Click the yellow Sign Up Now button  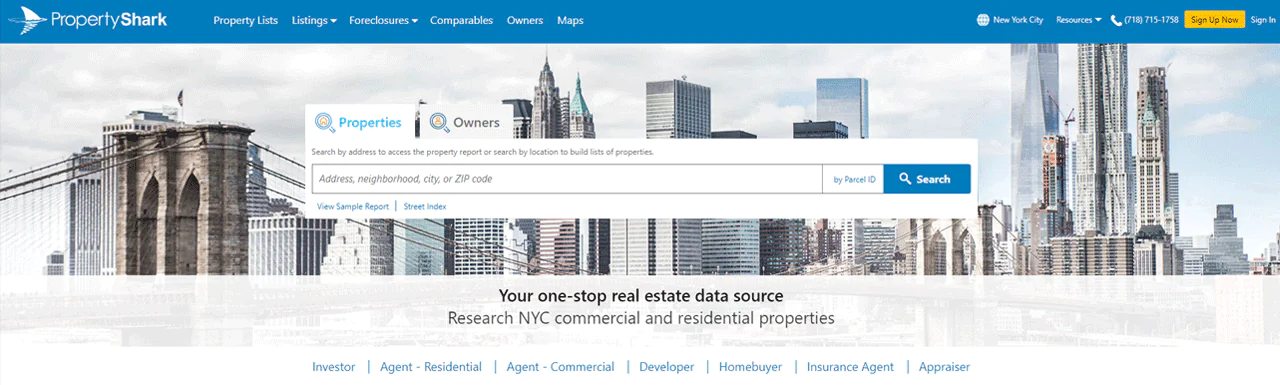coord(1214,20)
